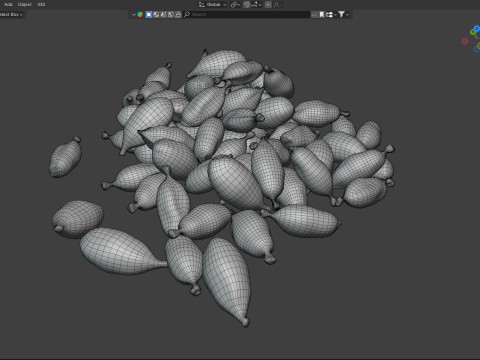Open the Add menu

8,4
